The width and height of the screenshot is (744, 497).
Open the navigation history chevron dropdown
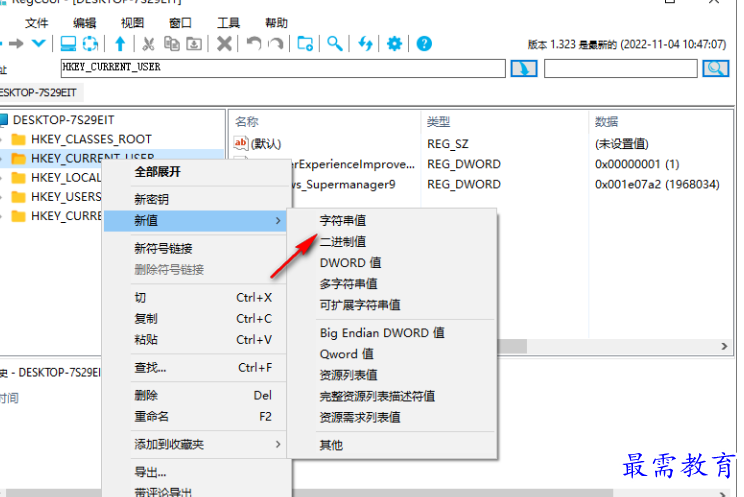point(38,44)
